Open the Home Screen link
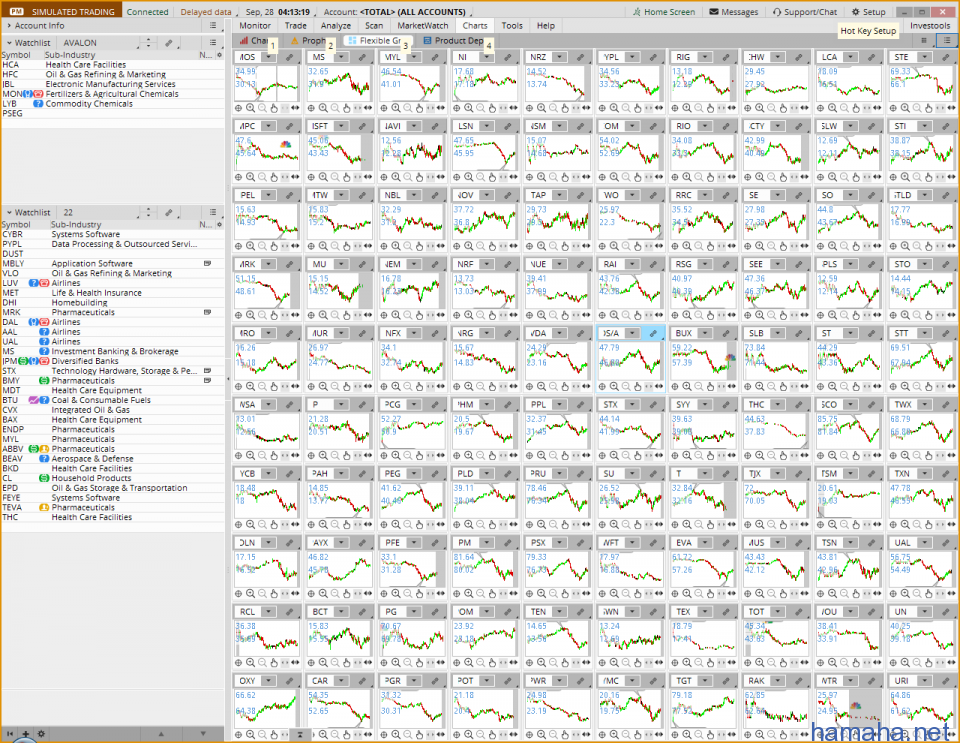Viewport: 960px width, 743px height. click(x=664, y=12)
